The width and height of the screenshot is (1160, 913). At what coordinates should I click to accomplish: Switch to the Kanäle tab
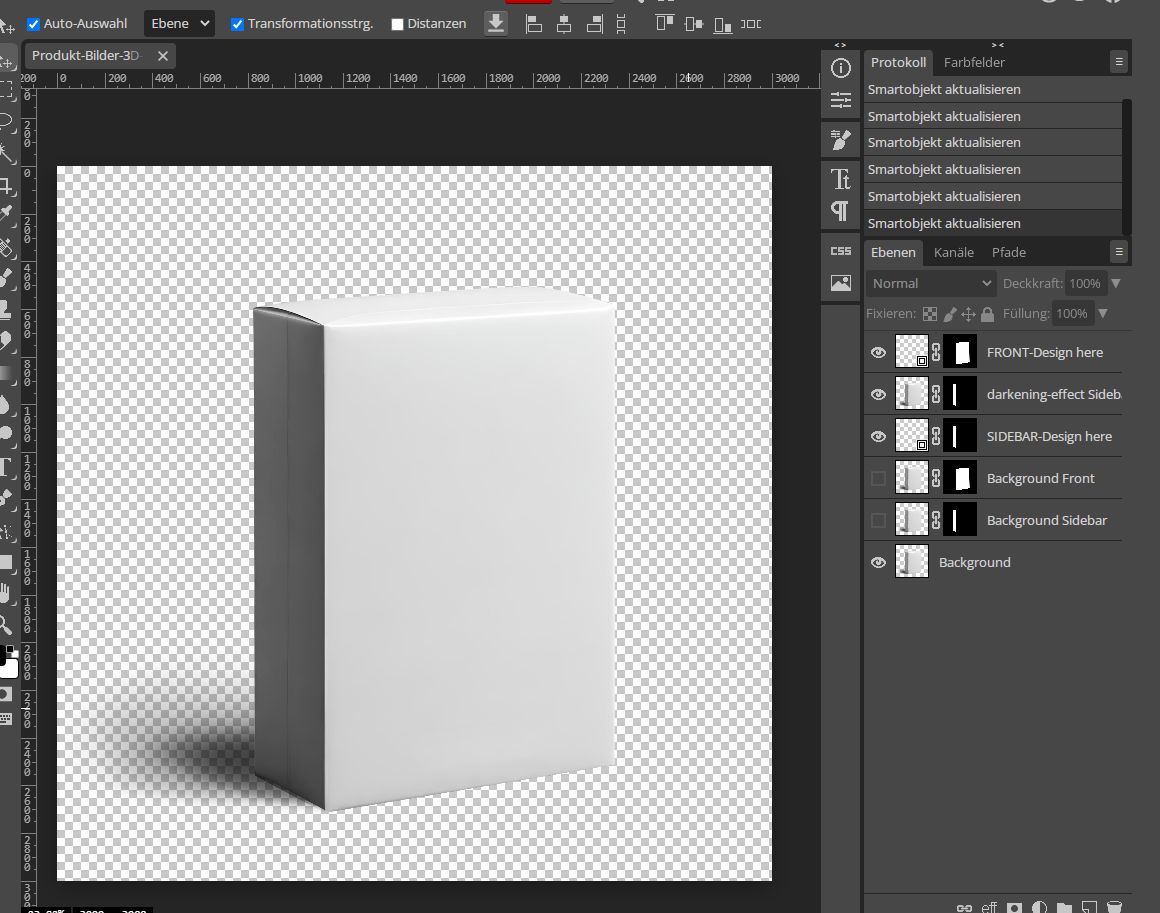[x=954, y=252]
